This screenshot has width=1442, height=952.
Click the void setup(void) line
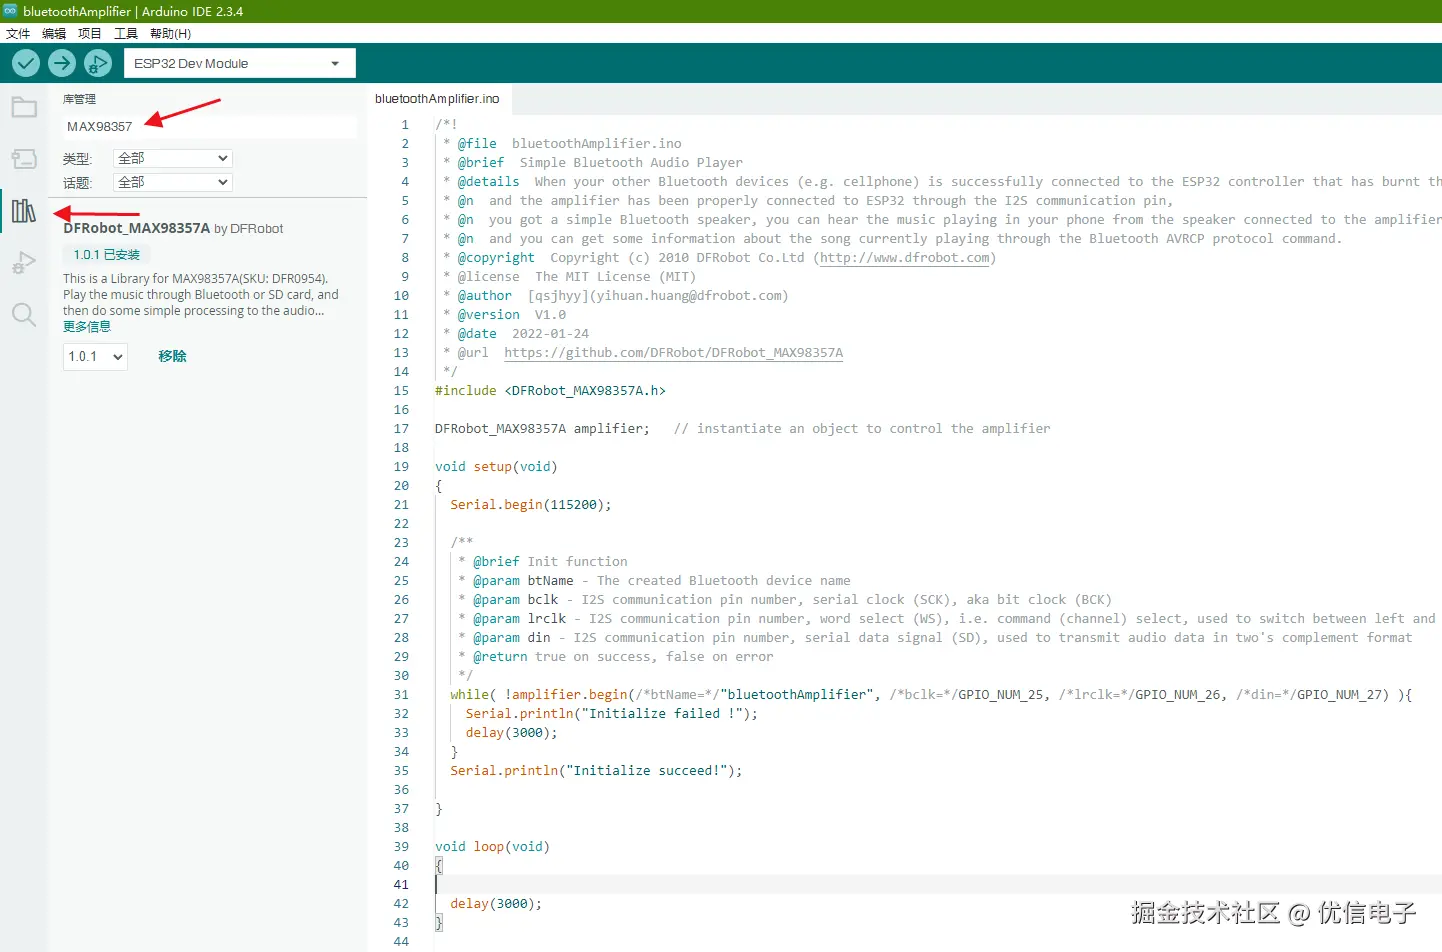pyautogui.click(x=496, y=466)
